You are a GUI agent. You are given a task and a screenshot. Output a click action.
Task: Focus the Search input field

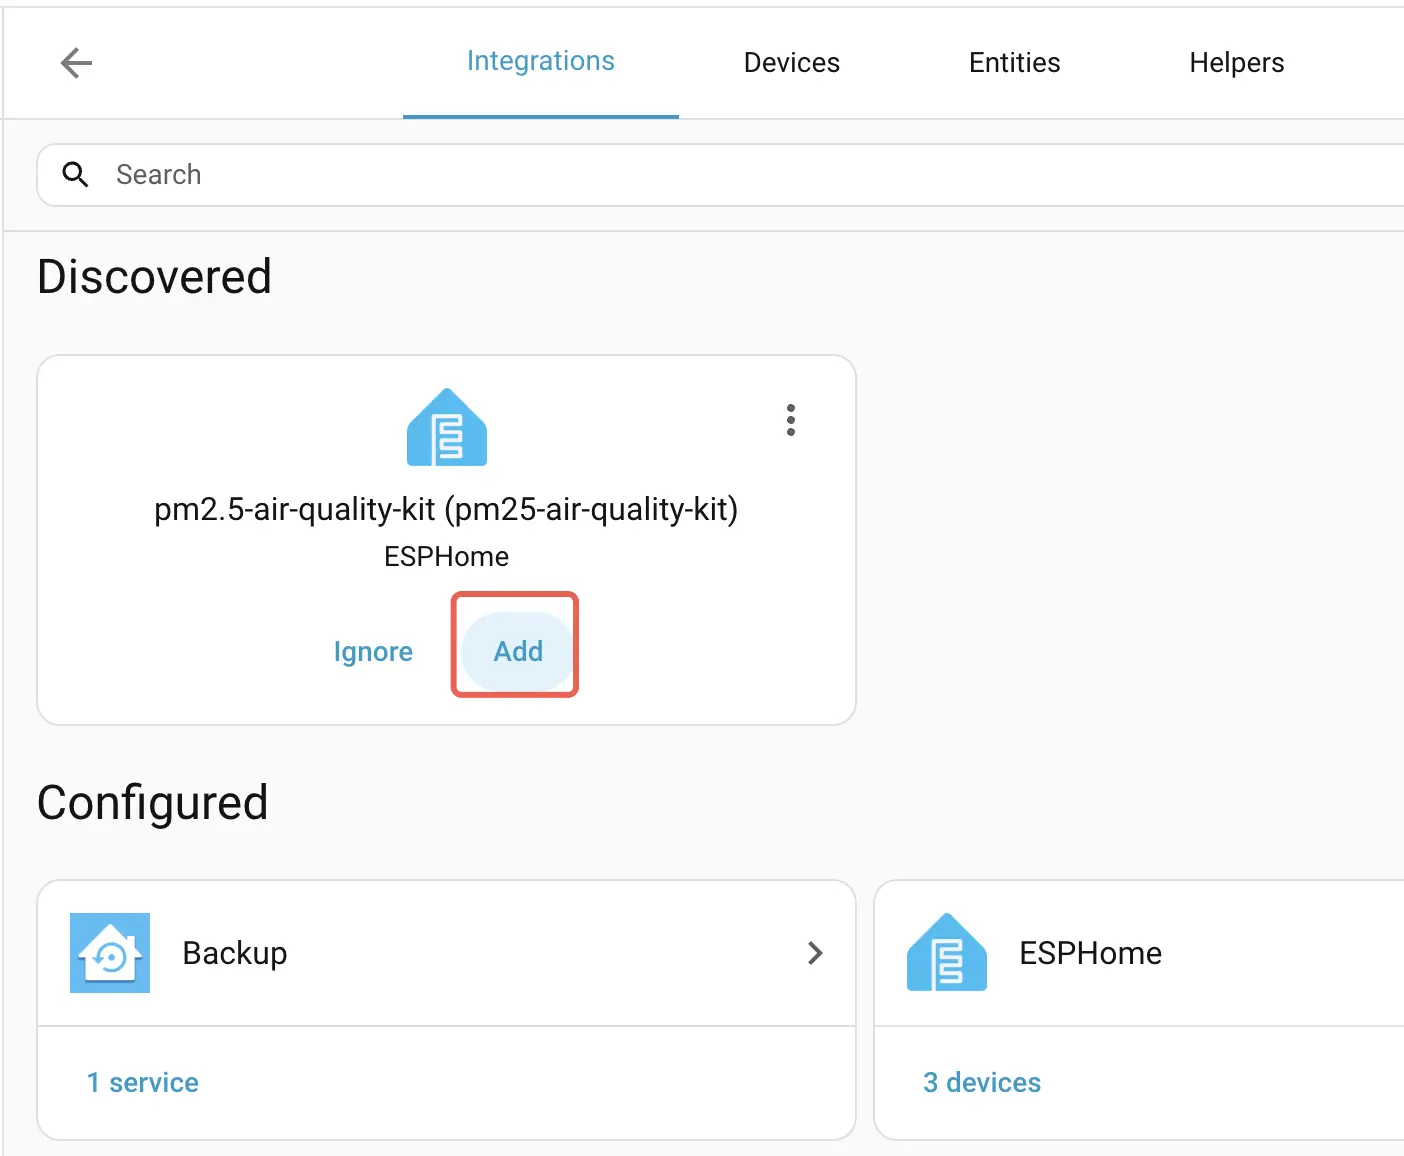pyautogui.click(x=700, y=175)
